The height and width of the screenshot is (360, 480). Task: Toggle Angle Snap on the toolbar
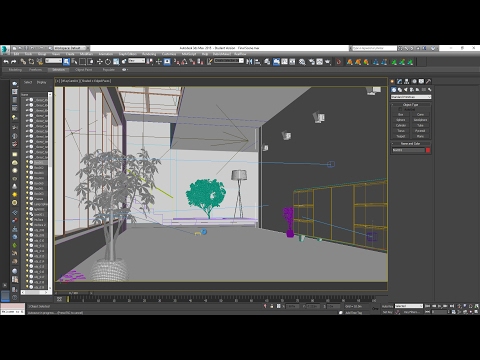184,62
